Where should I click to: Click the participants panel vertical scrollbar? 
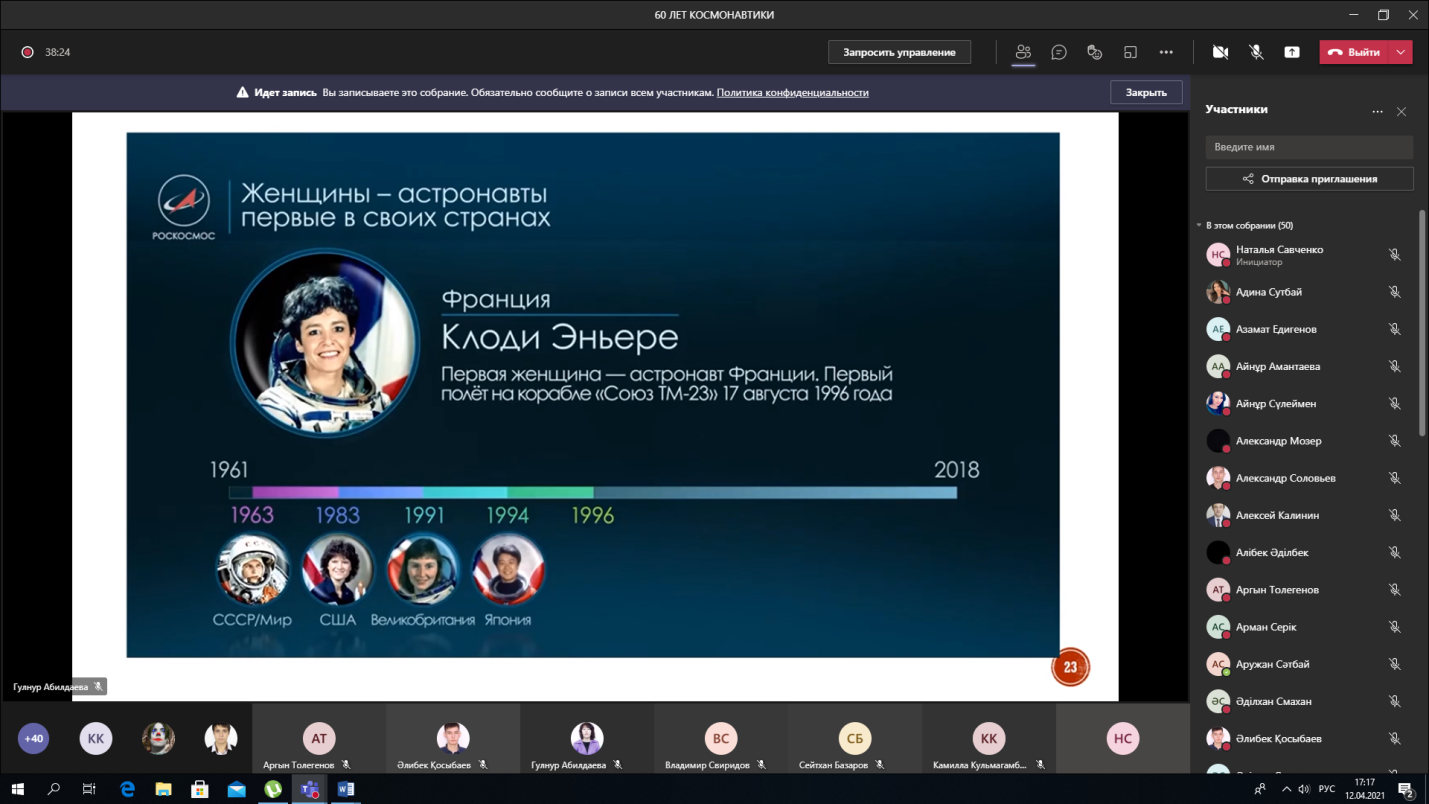point(1423,323)
